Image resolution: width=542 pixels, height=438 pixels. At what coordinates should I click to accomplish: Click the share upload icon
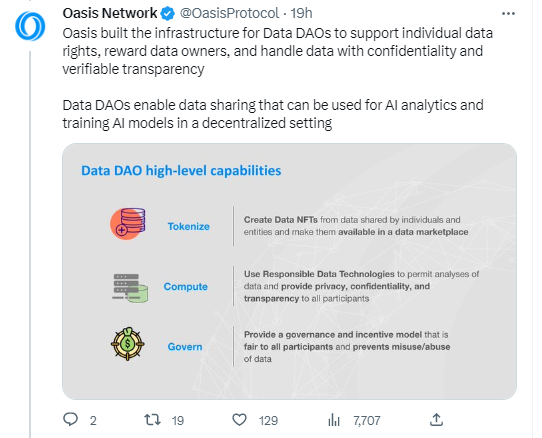pyautogui.click(x=436, y=420)
